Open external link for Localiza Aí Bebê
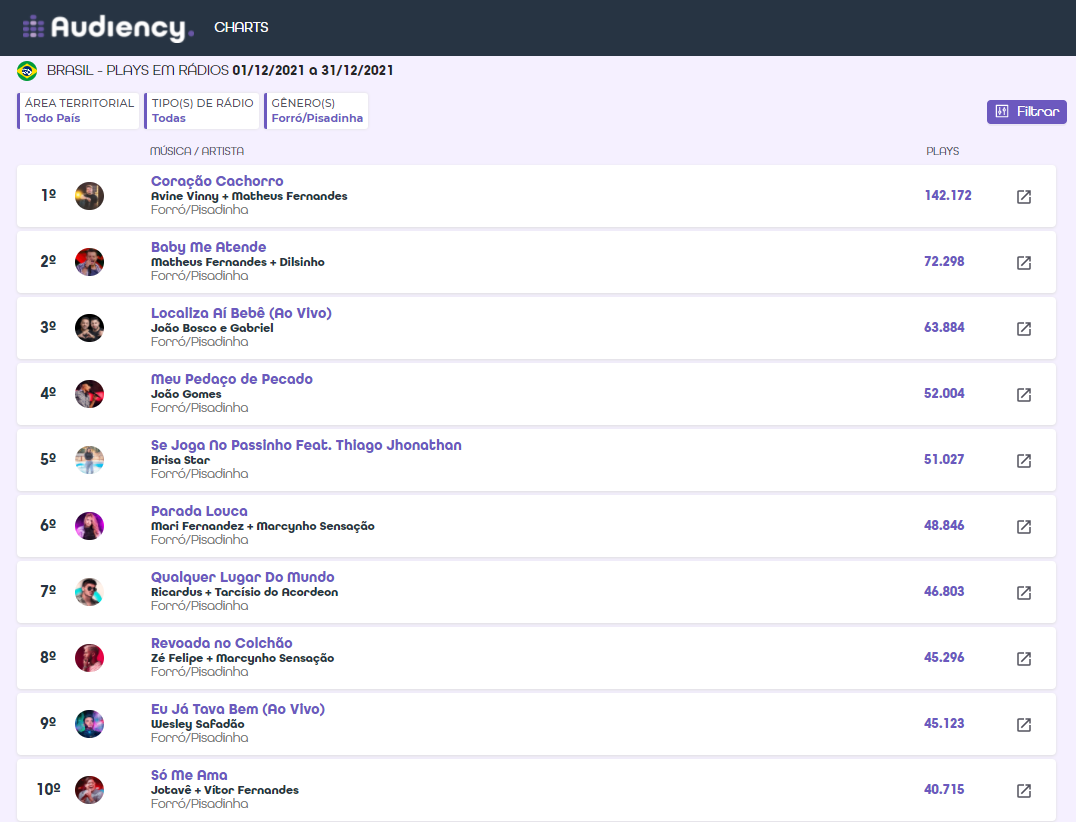This screenshot has width=1076, height=822. 1023,329
